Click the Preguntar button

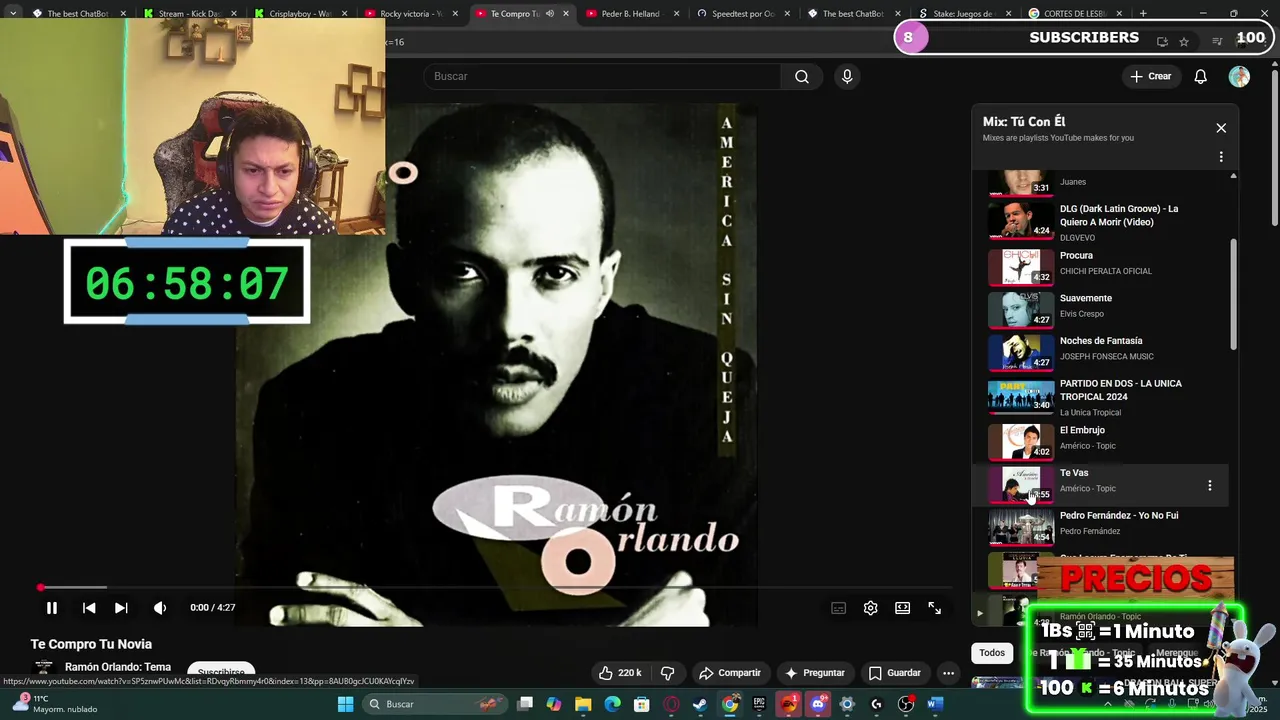(x=815, y=673)
